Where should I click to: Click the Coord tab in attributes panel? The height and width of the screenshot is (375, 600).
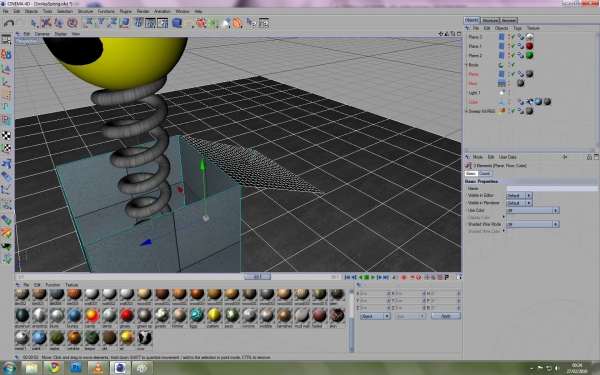coord(484,173)
